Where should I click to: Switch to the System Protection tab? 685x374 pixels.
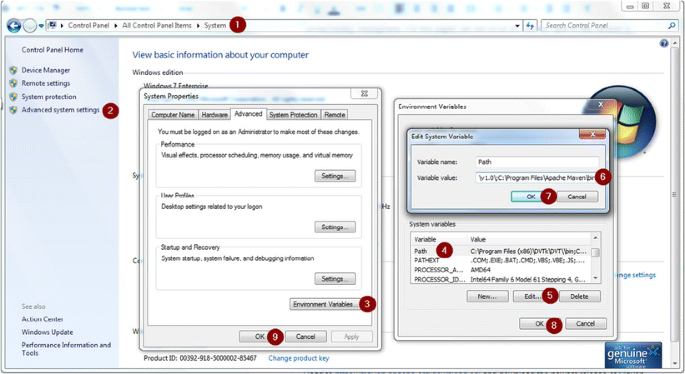[x=293, y=114]
